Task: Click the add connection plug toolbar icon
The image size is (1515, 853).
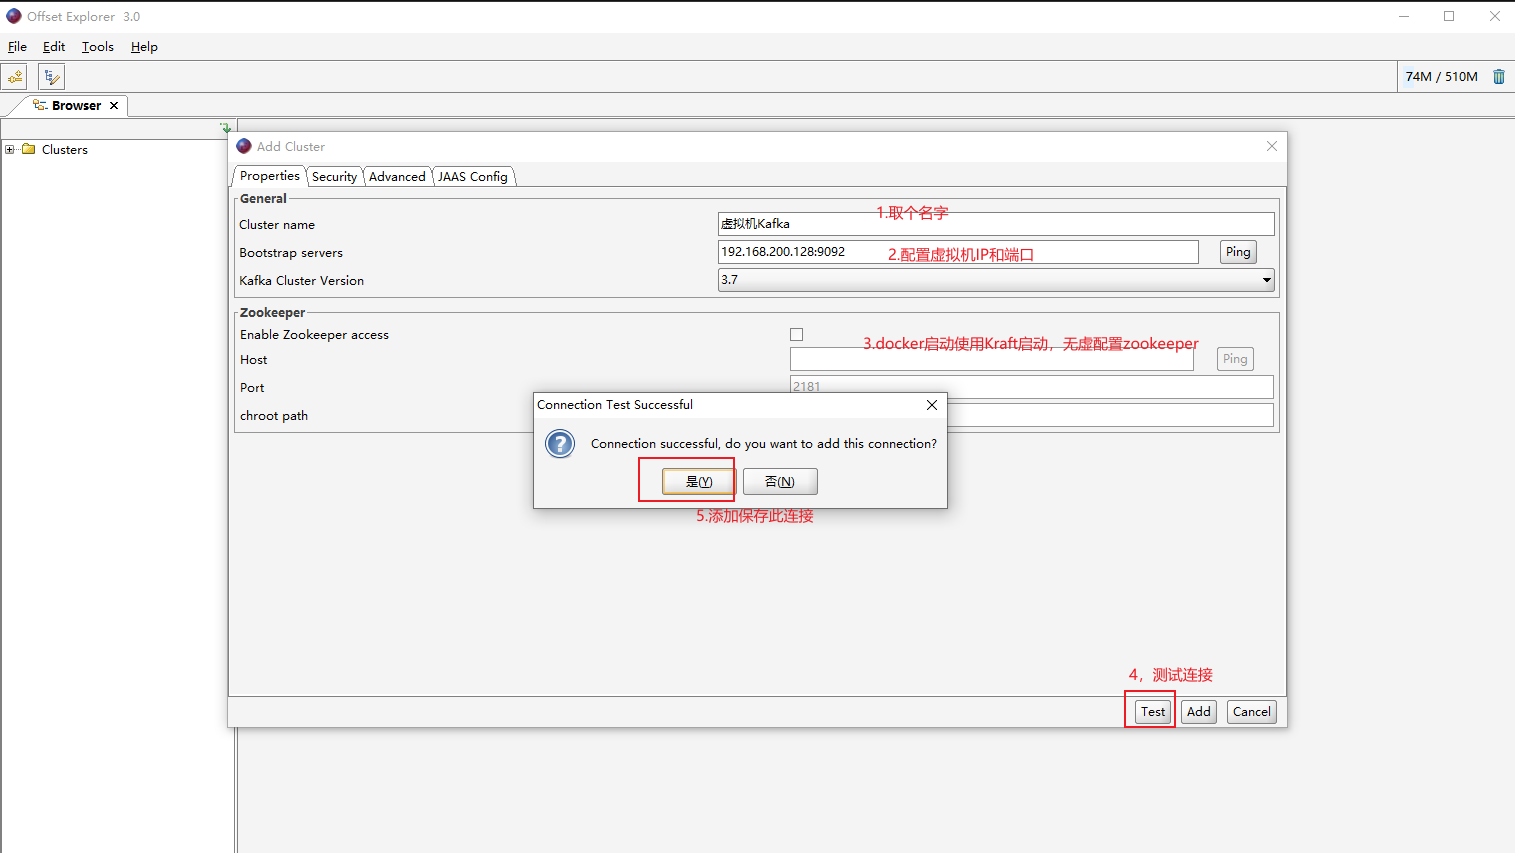Action: pyautogui.click(x=15, y=77)
